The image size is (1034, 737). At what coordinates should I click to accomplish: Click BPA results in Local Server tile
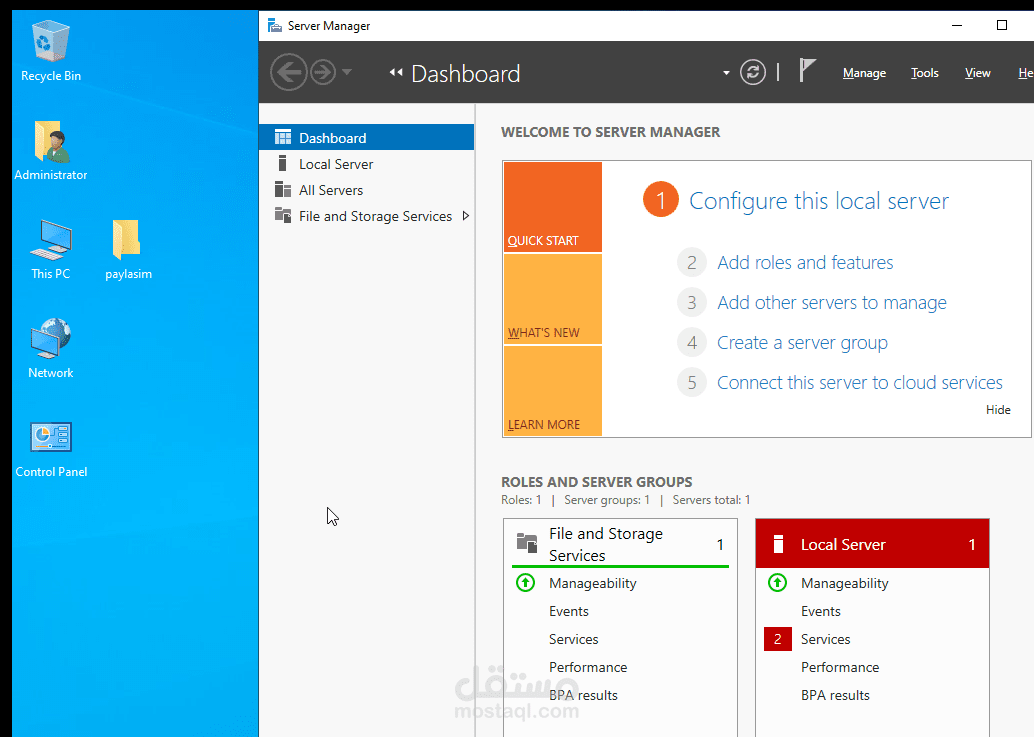835,695
